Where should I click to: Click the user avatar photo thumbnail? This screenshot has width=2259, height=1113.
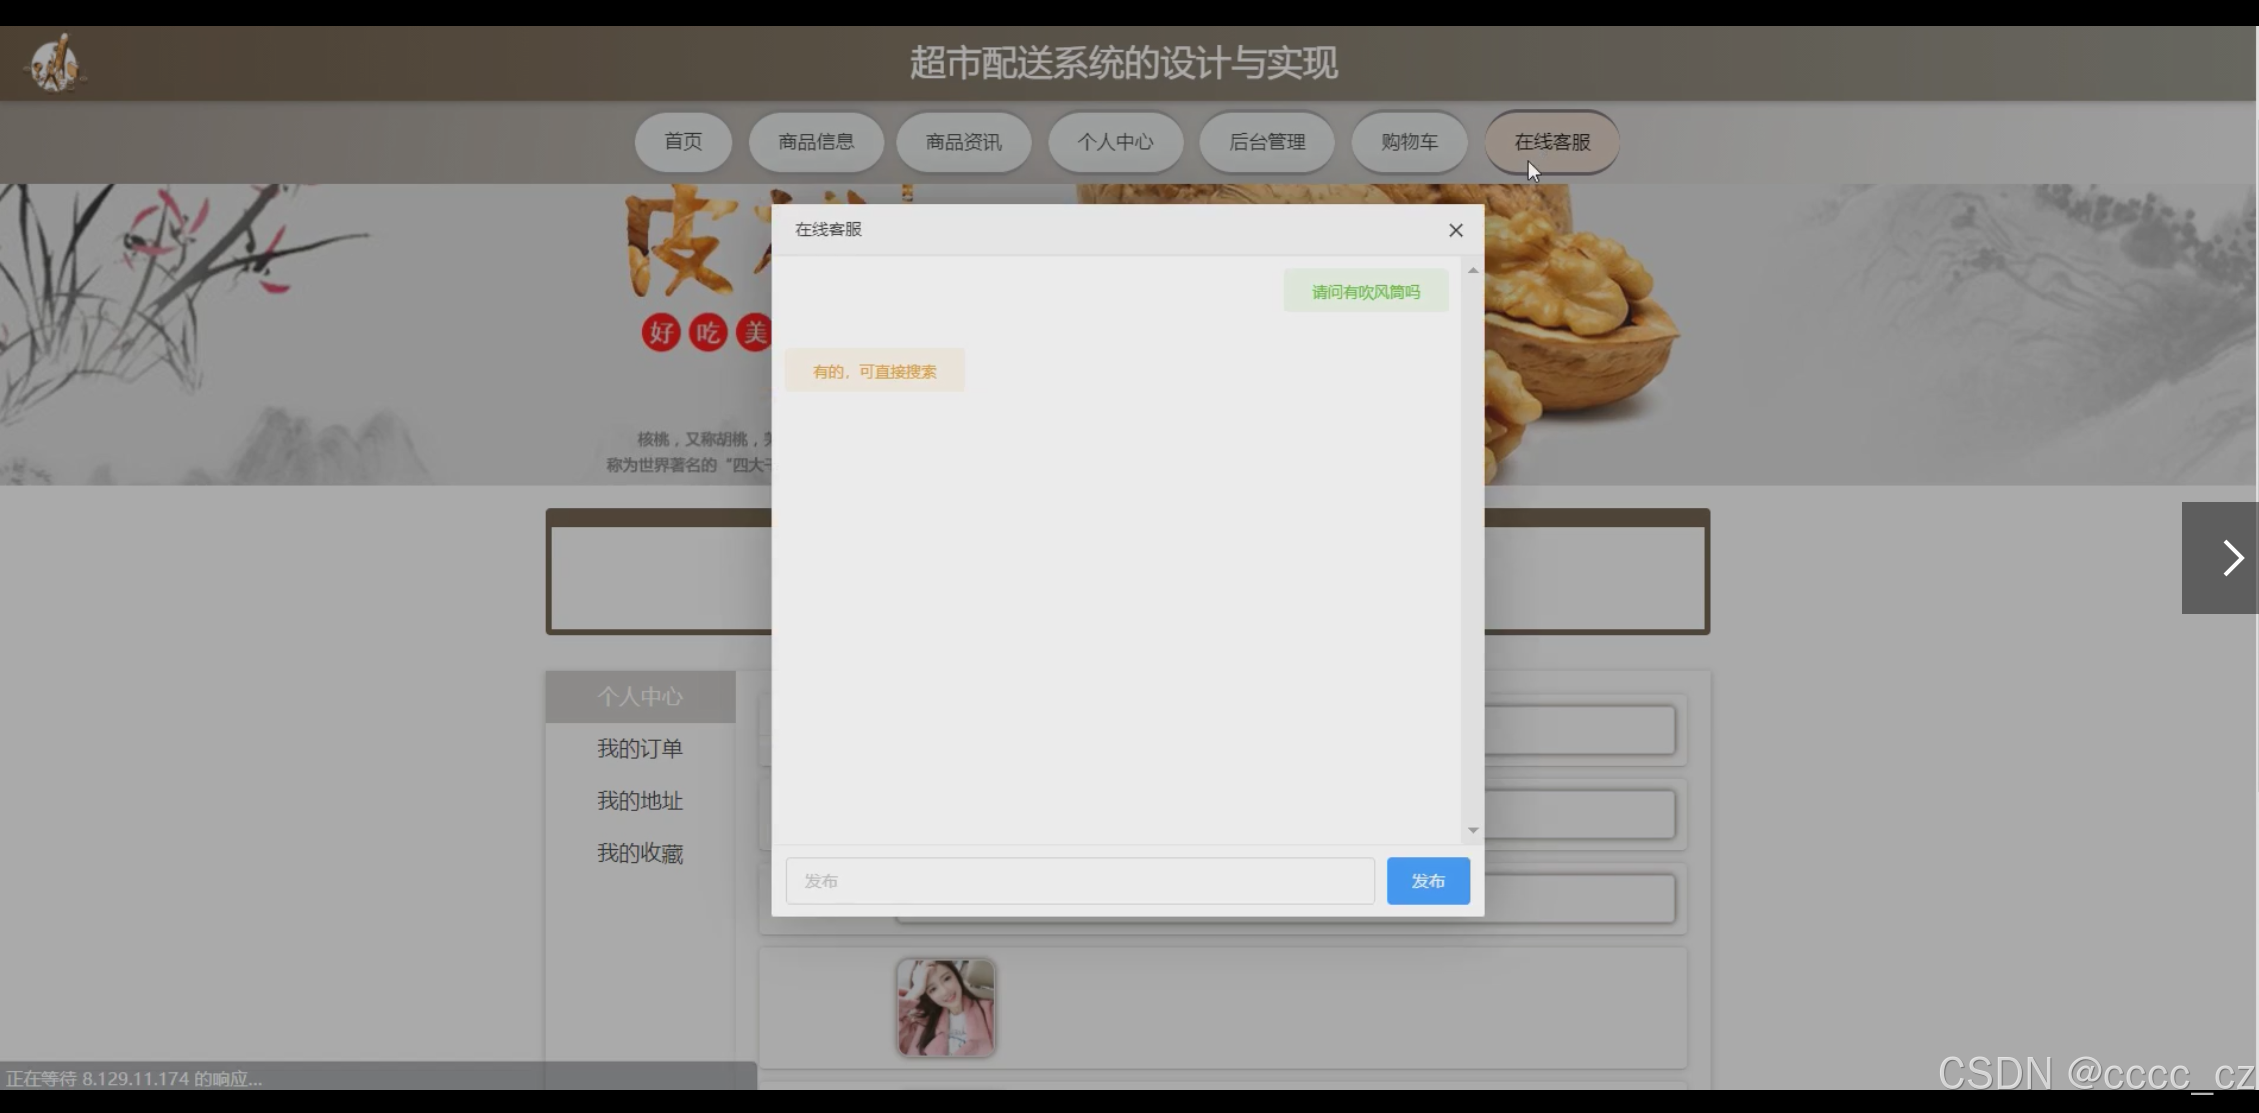946,1008
